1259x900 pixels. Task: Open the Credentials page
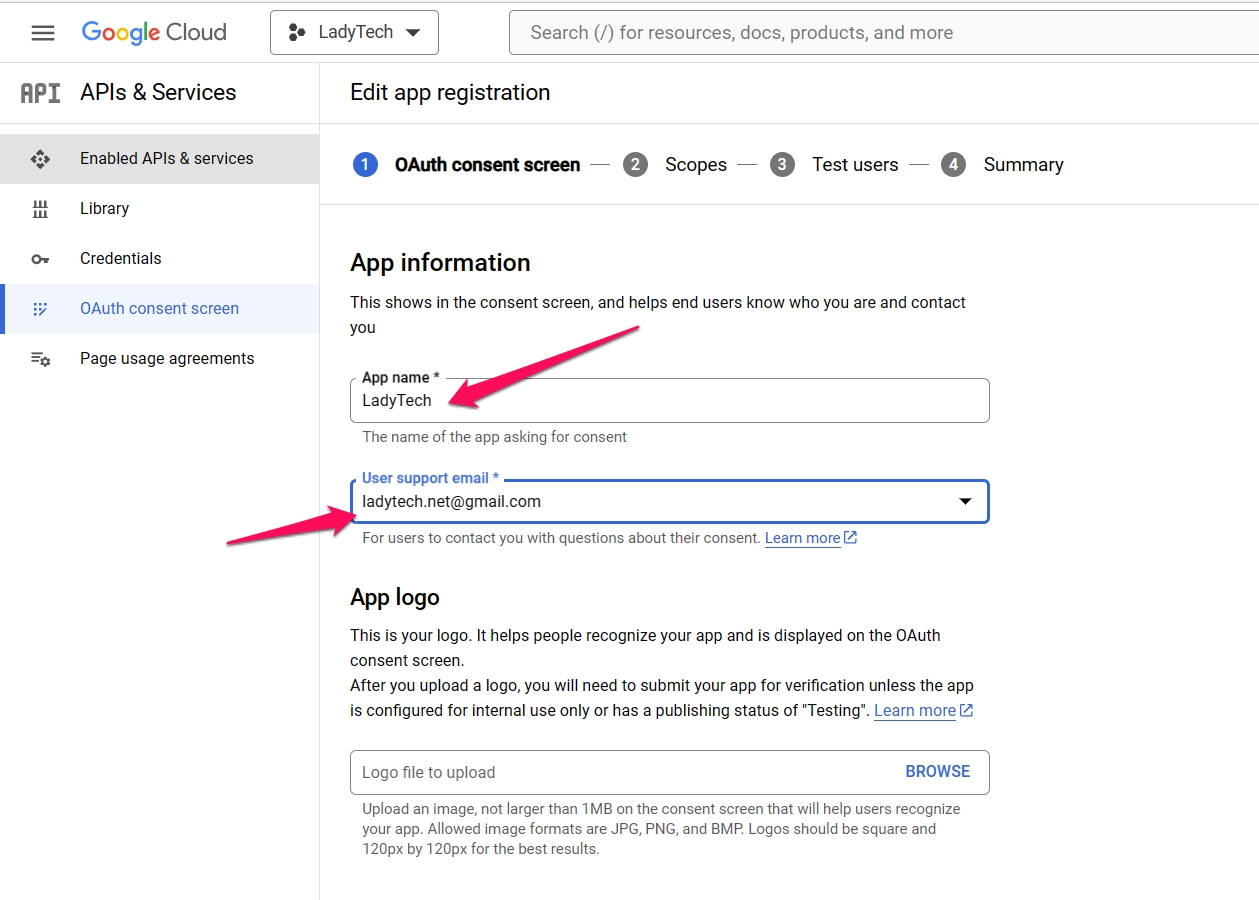tap(160, 259)
